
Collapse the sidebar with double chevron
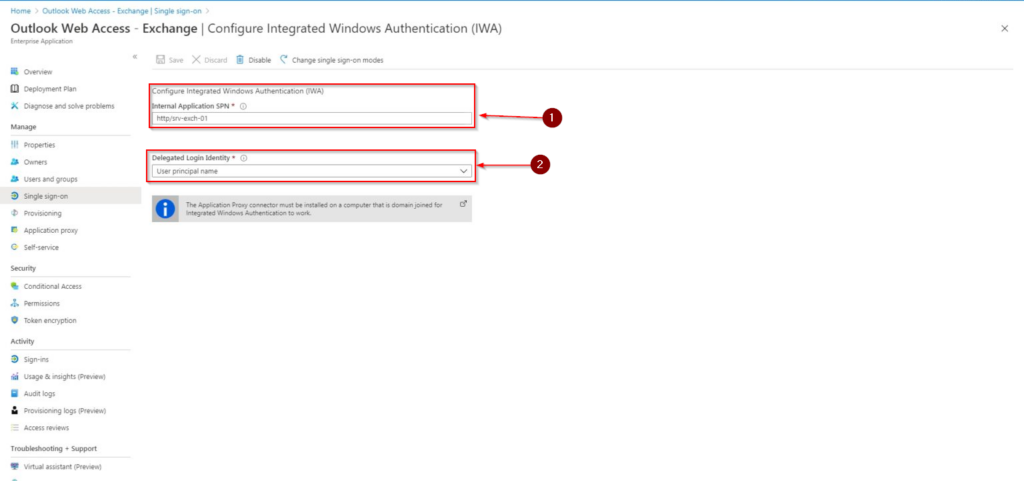tap(135, 57)
